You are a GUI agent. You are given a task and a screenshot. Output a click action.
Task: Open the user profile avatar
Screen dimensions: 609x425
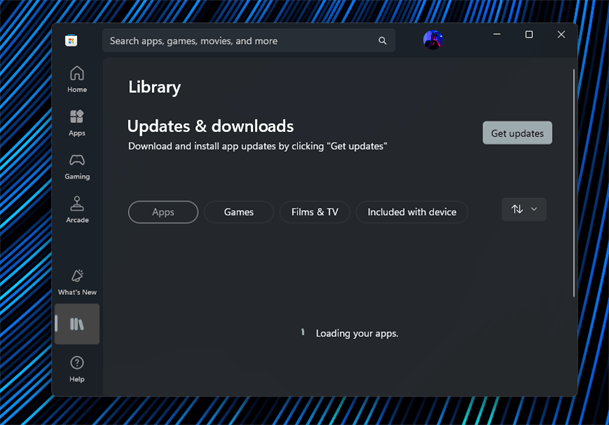(433, 40)
